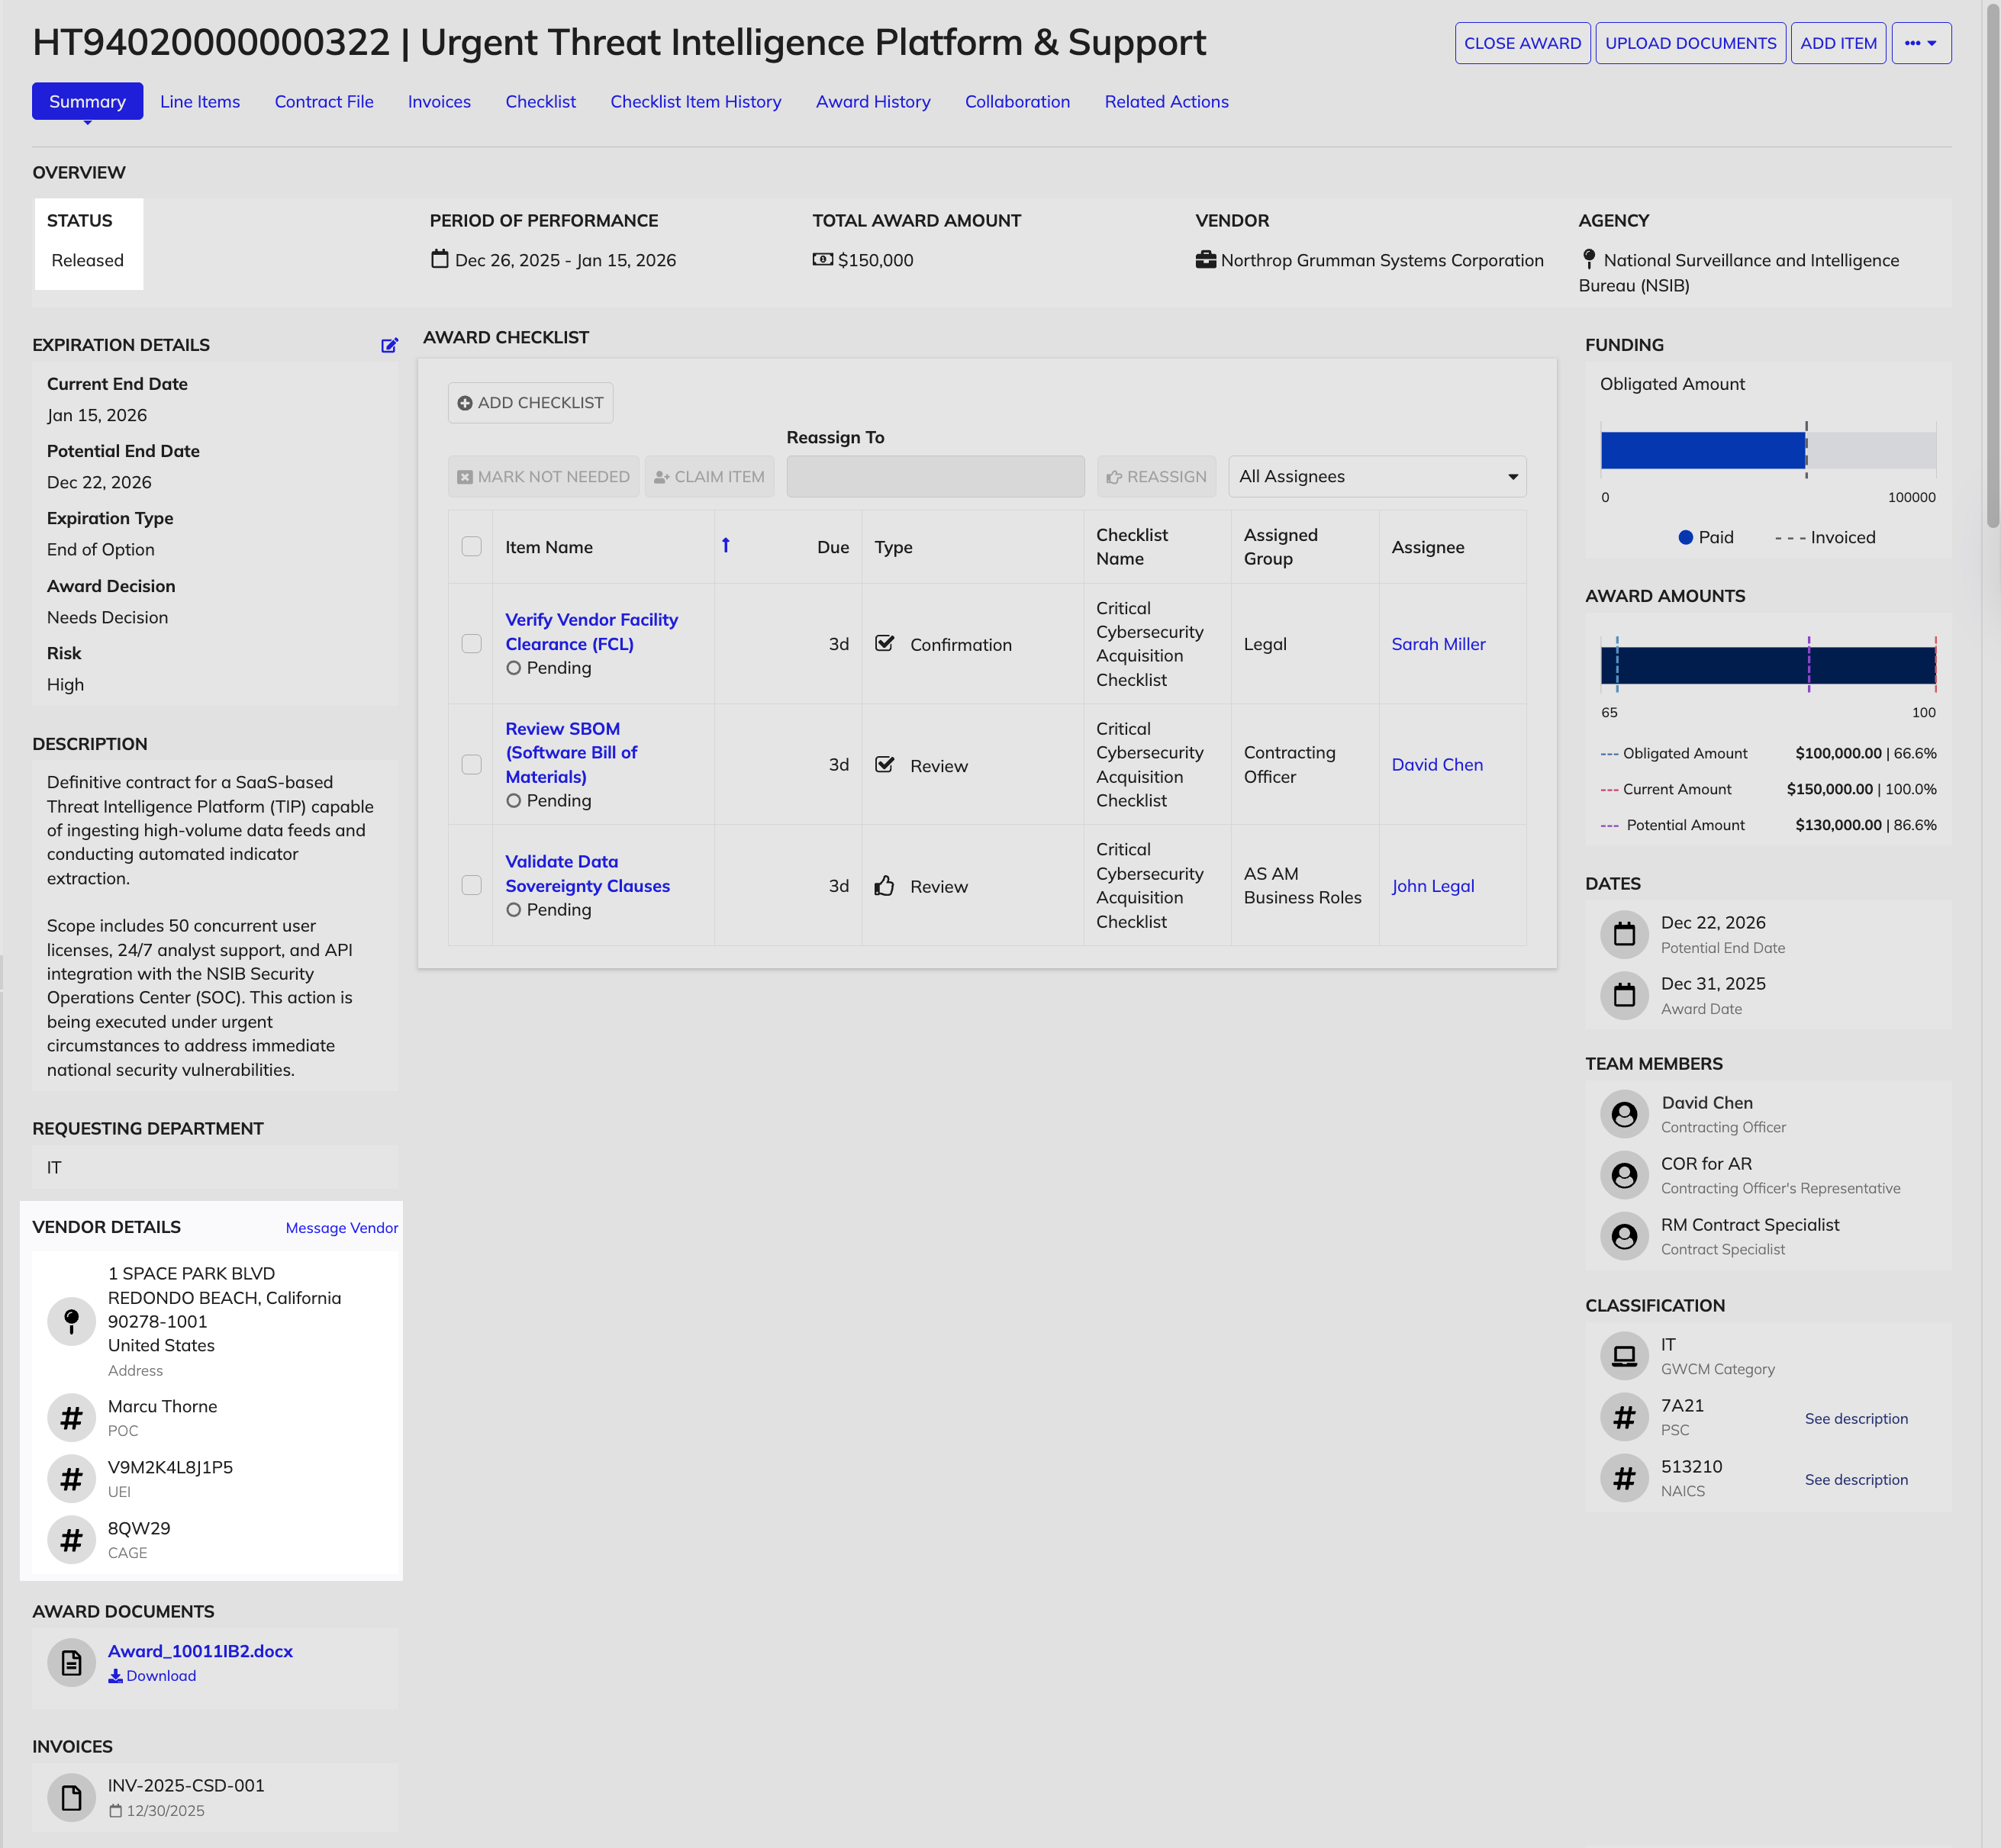Viewport: 2001px width, 1848px height.
Task: Click the hash icon next to NAICS 513210
Action: pos(1624,1478)
